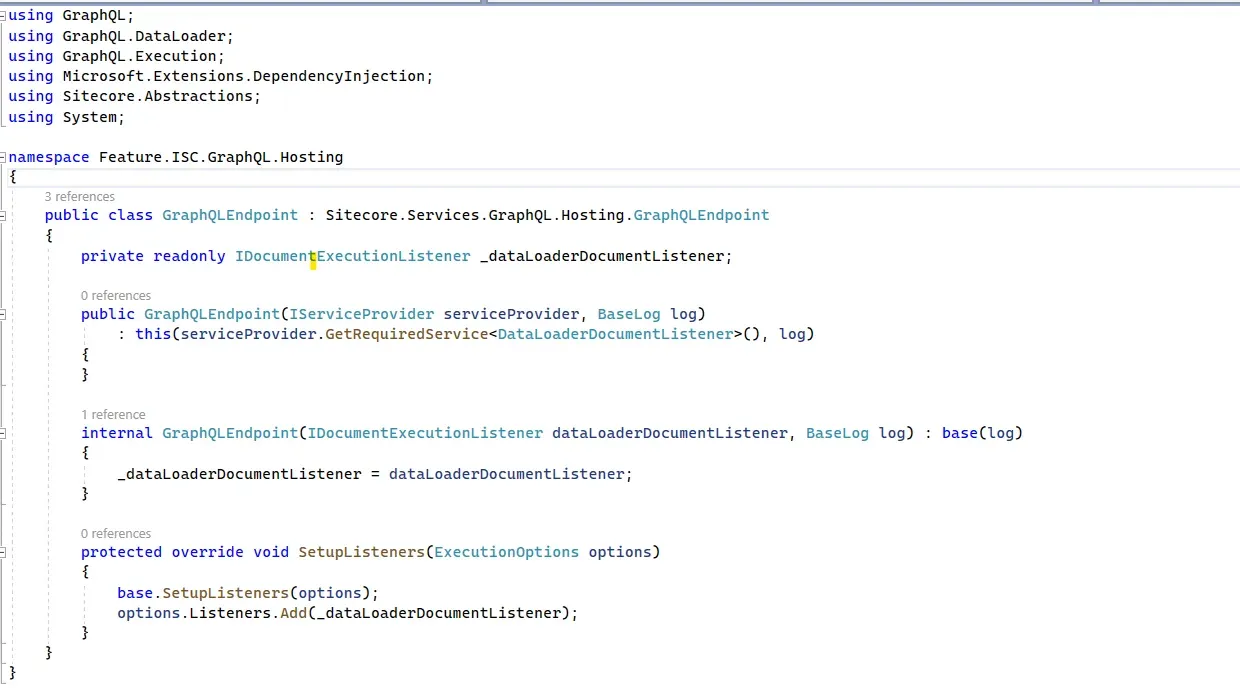Click the 'using System;' line
Image resolution: width=1240 pixels, height=697 pixels.
pos(67,117)
